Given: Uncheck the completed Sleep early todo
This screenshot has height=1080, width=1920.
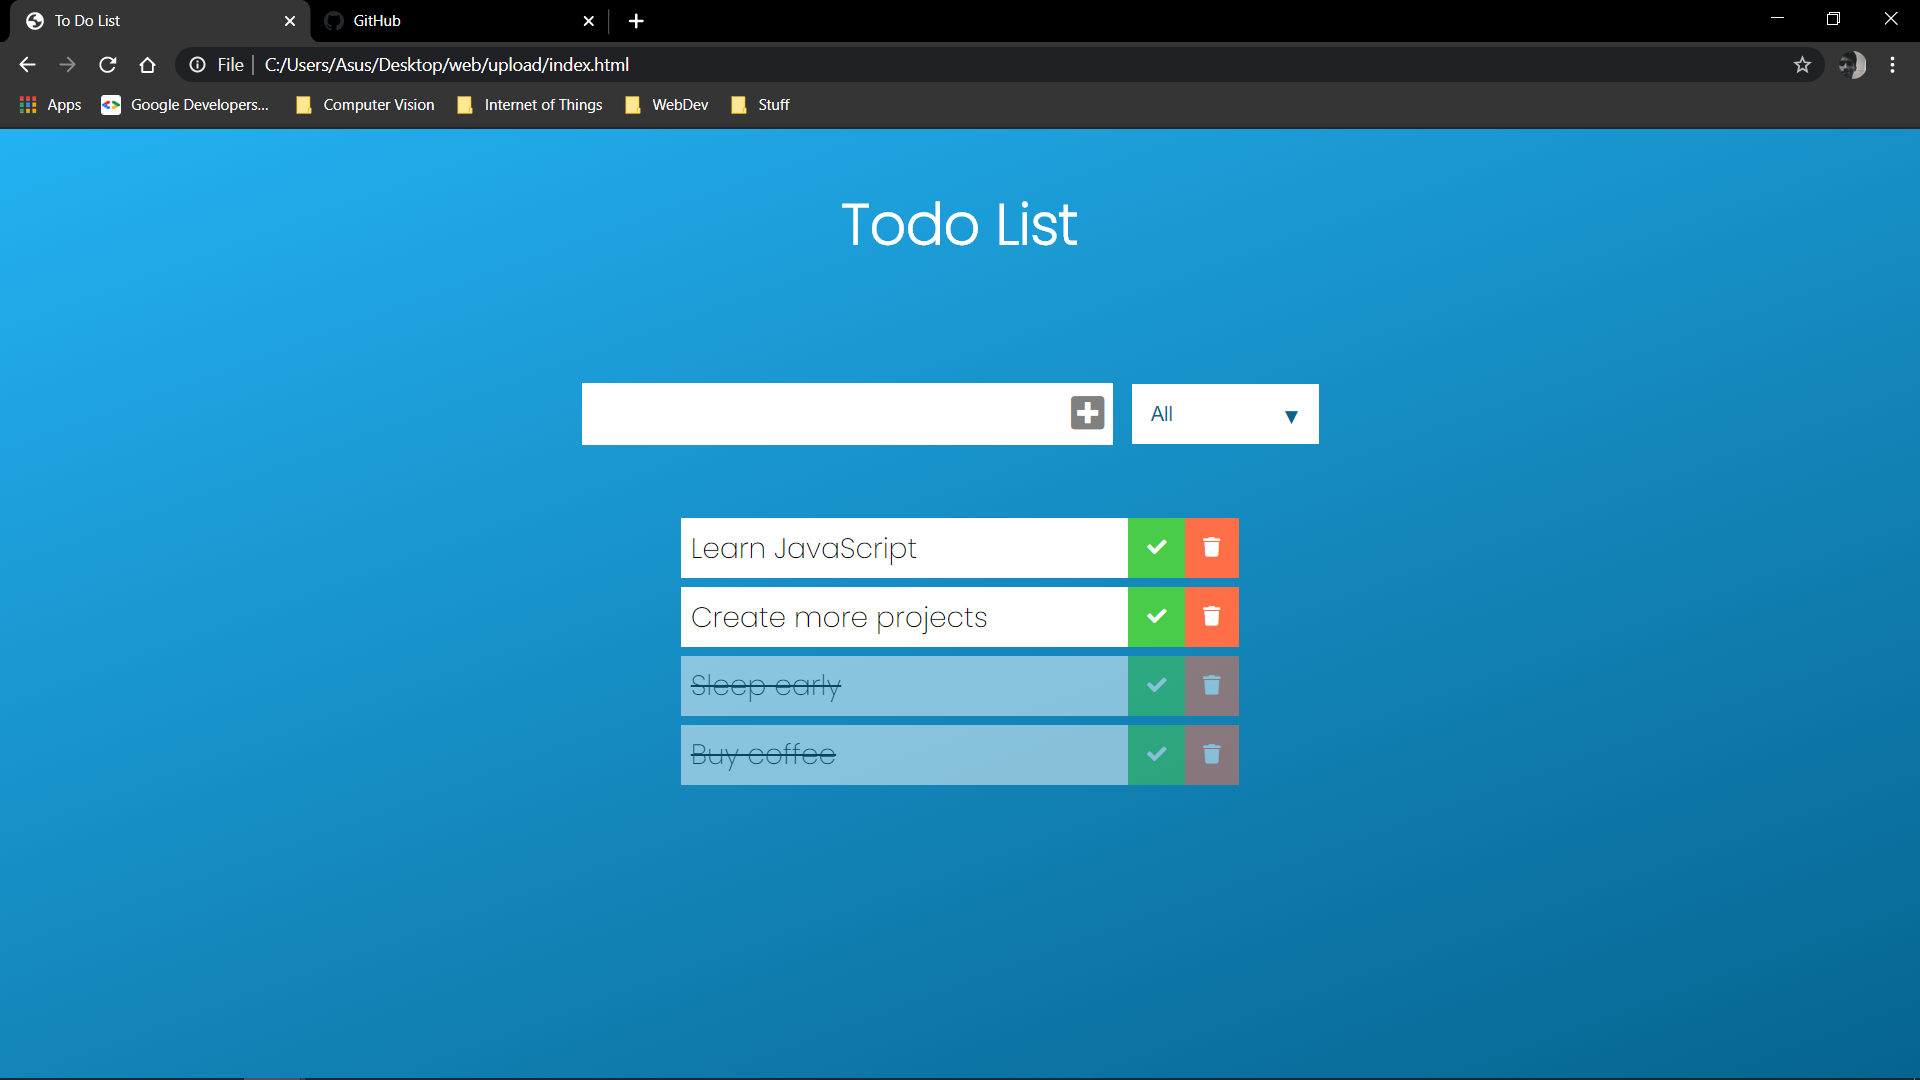Looking at the screenshot, I should (x=1156, y=685).
